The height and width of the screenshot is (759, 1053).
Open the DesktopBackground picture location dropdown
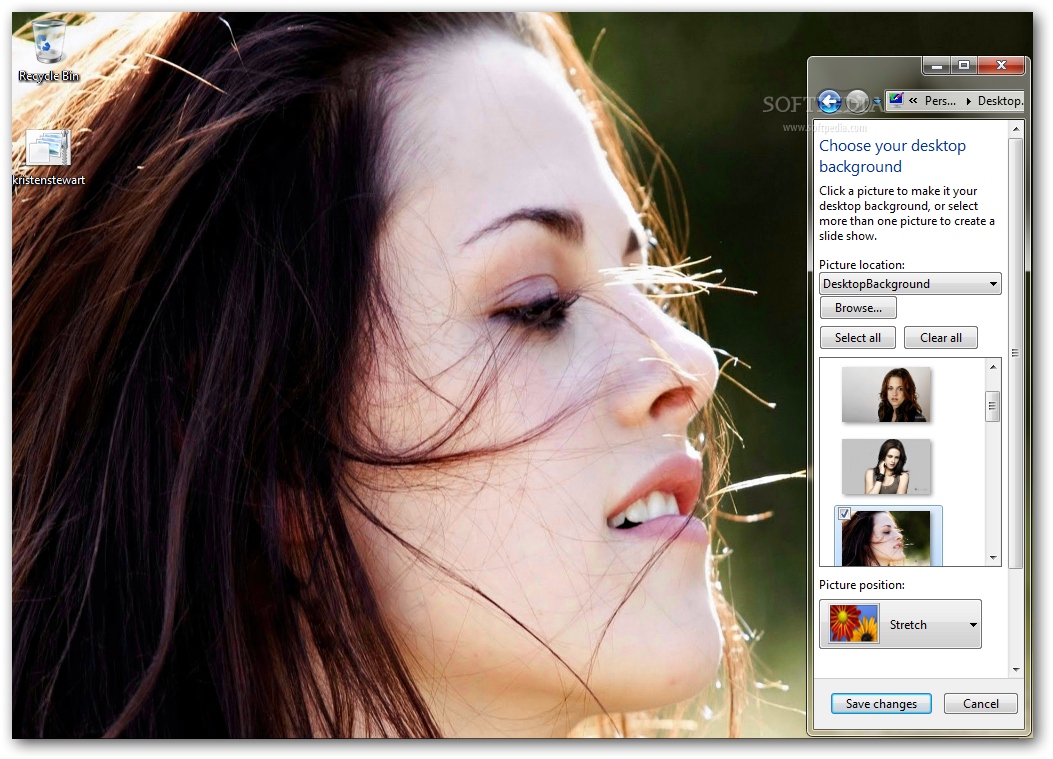click(x=910, y=283)
